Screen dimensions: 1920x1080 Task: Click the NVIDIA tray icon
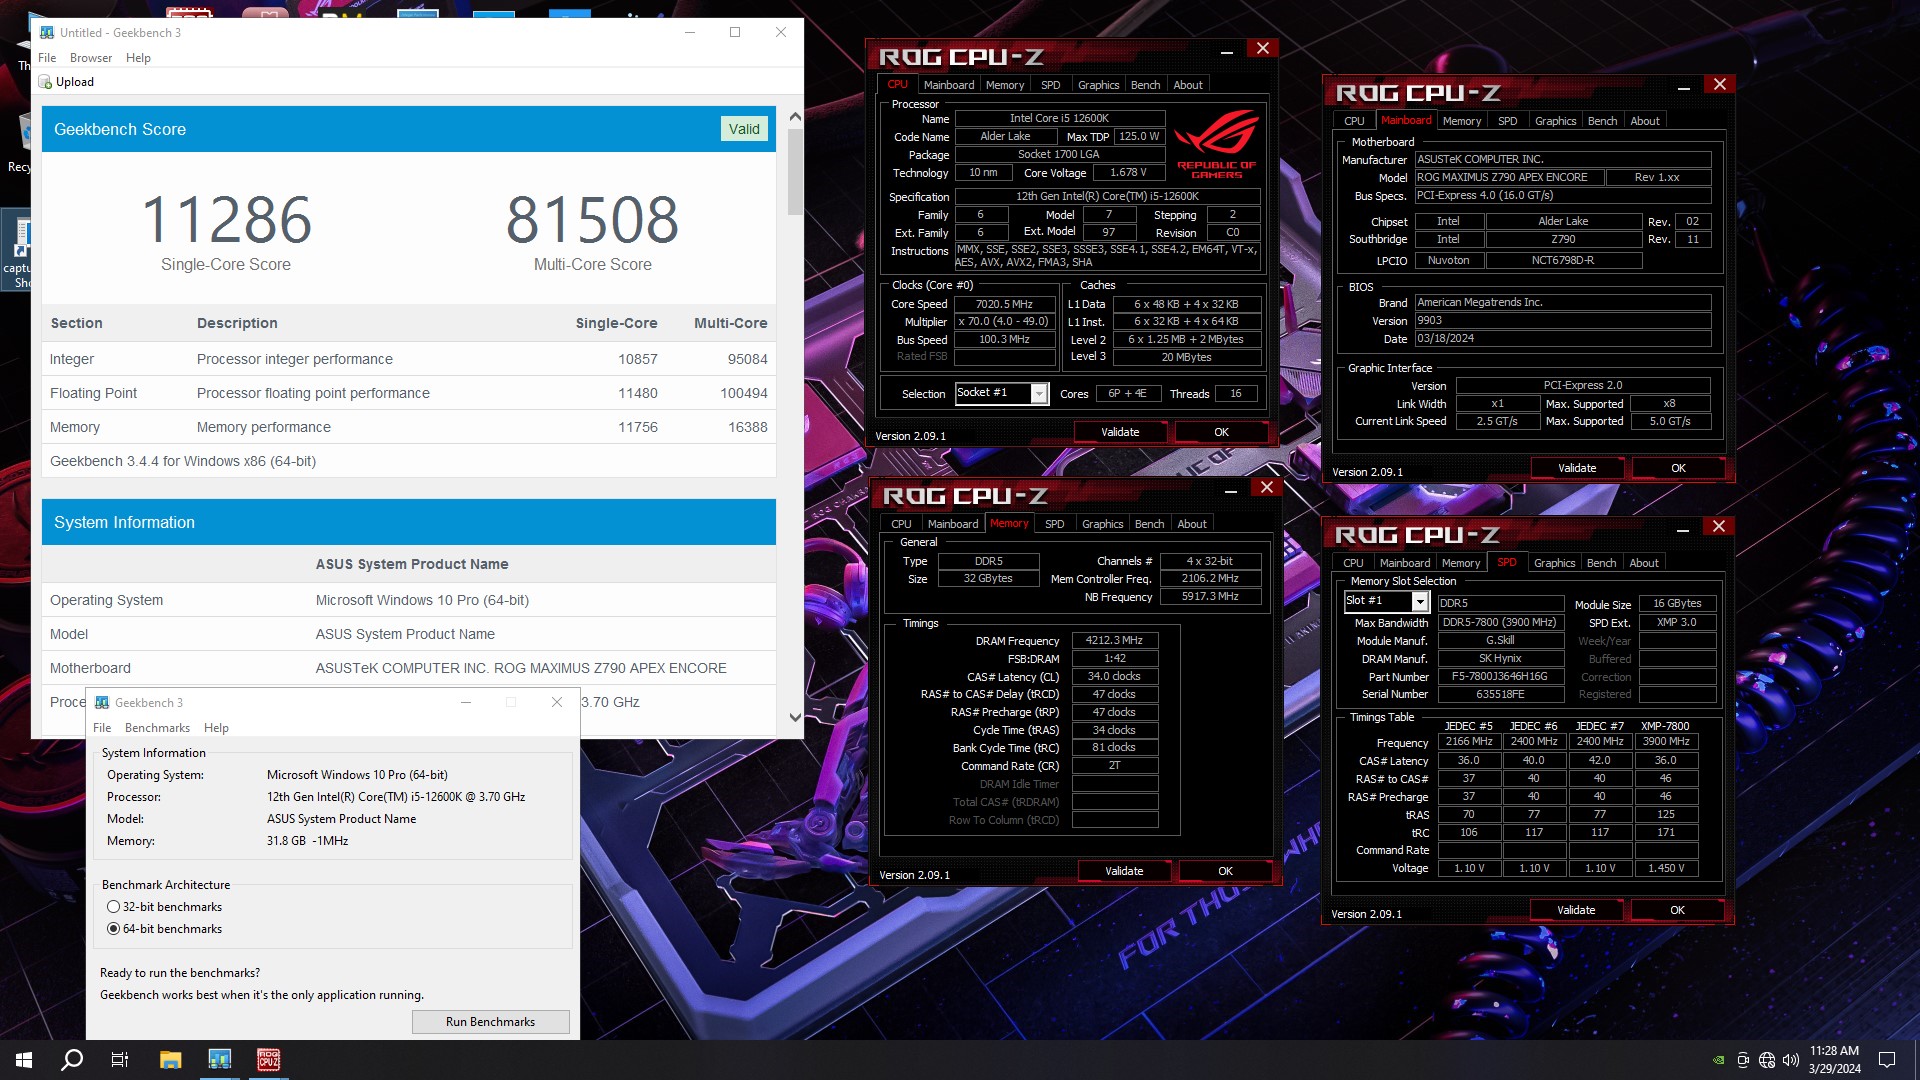[x=1718, y=1060]
